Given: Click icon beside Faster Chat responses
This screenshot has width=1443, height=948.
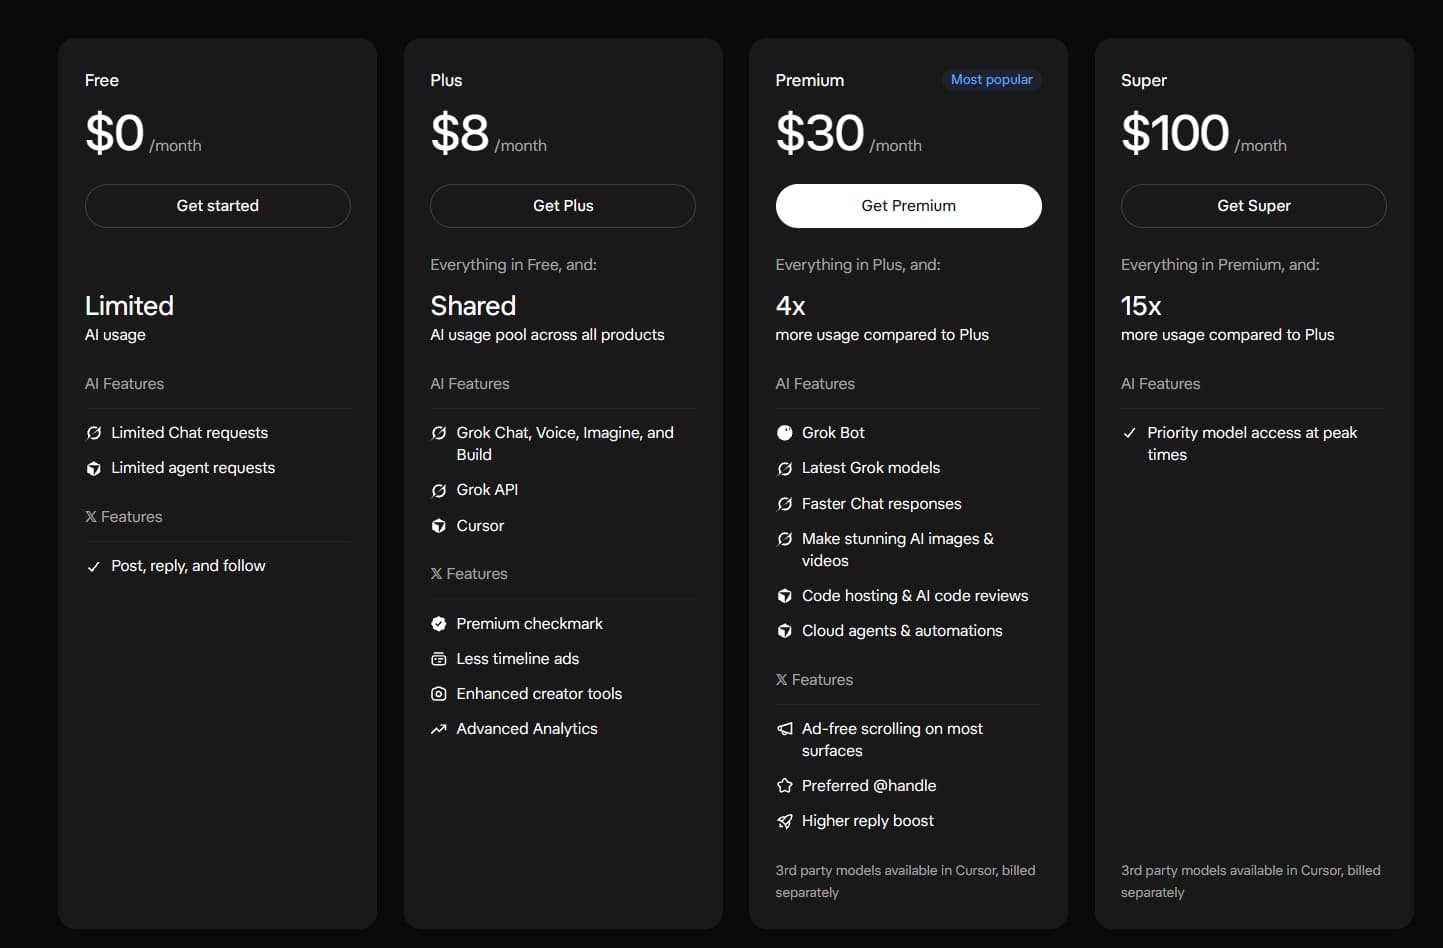Looking at the screenshot, I should 785,504.
